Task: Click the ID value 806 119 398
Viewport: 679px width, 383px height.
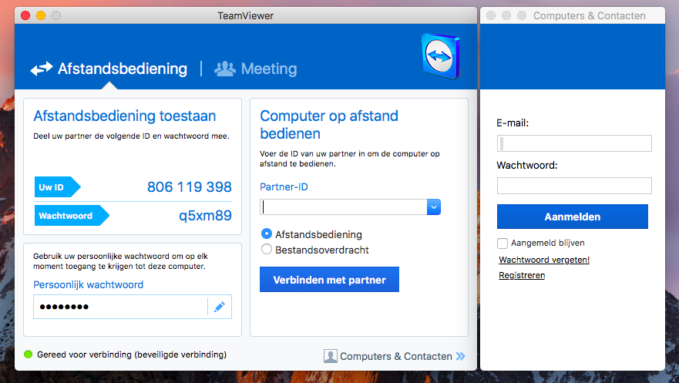Action: [189, 187]
